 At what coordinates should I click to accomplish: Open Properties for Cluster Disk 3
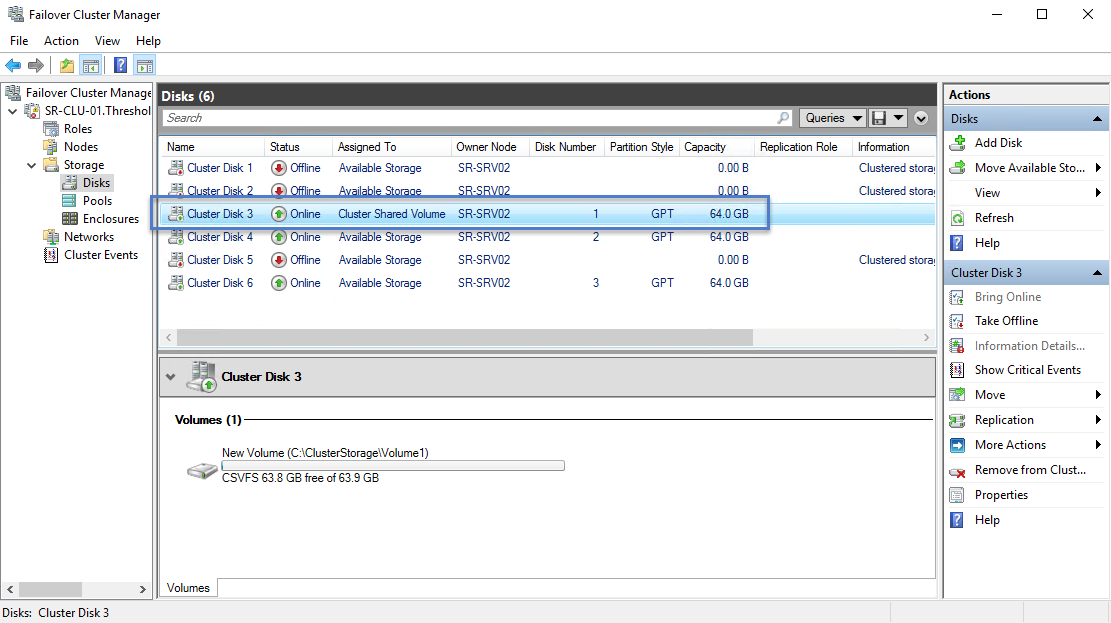[x=1000, y=494]
